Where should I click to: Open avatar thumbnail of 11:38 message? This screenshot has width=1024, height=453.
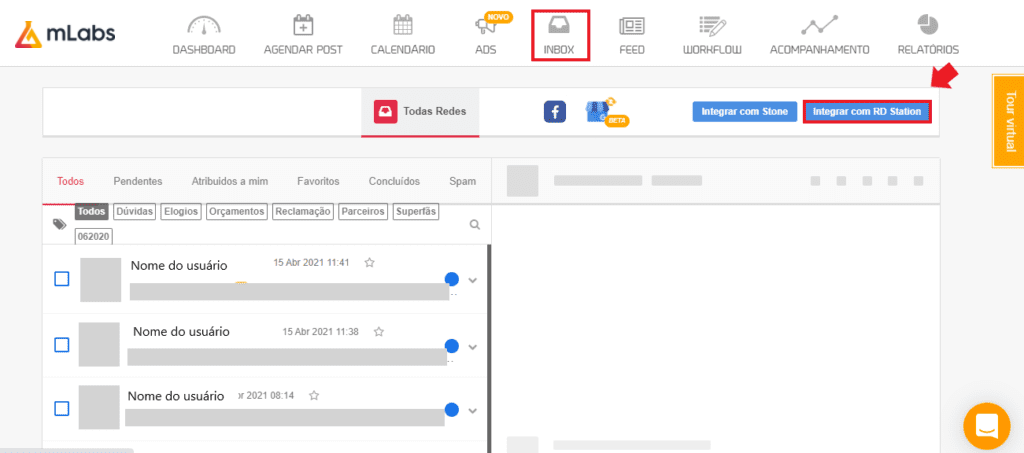99,344
